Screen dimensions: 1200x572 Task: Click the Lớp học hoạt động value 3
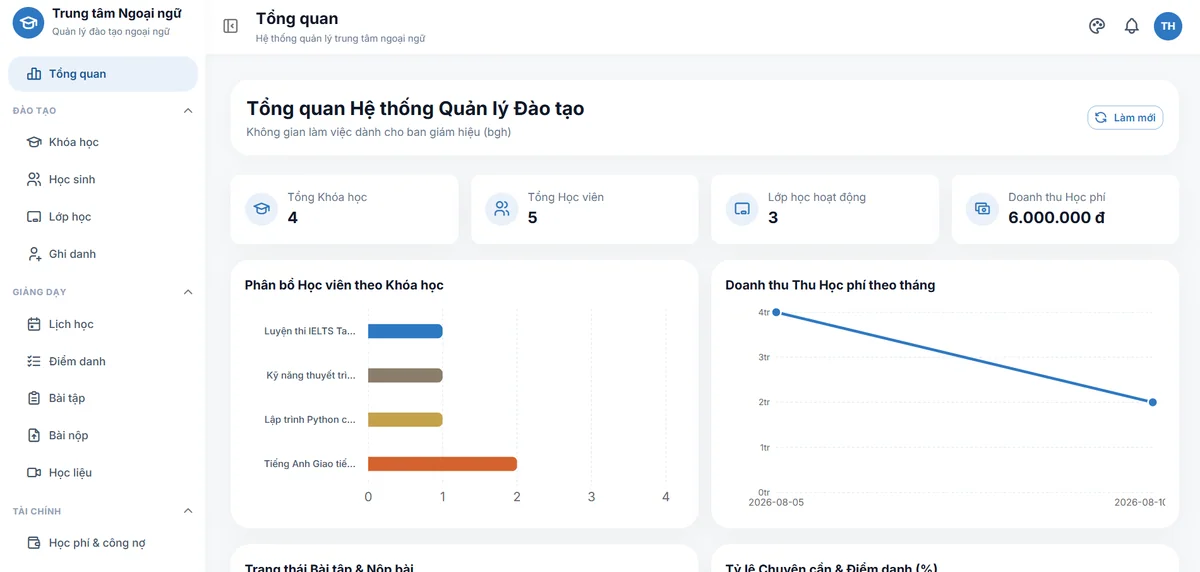point(773,218)
